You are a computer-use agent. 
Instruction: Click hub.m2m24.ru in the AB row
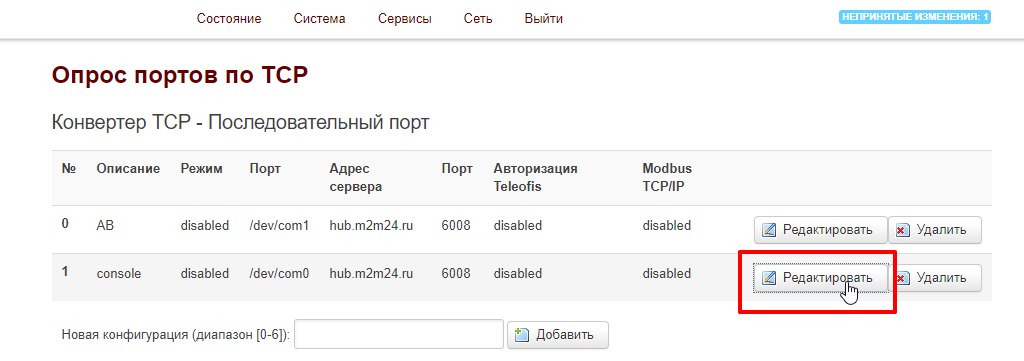point(372,226)
